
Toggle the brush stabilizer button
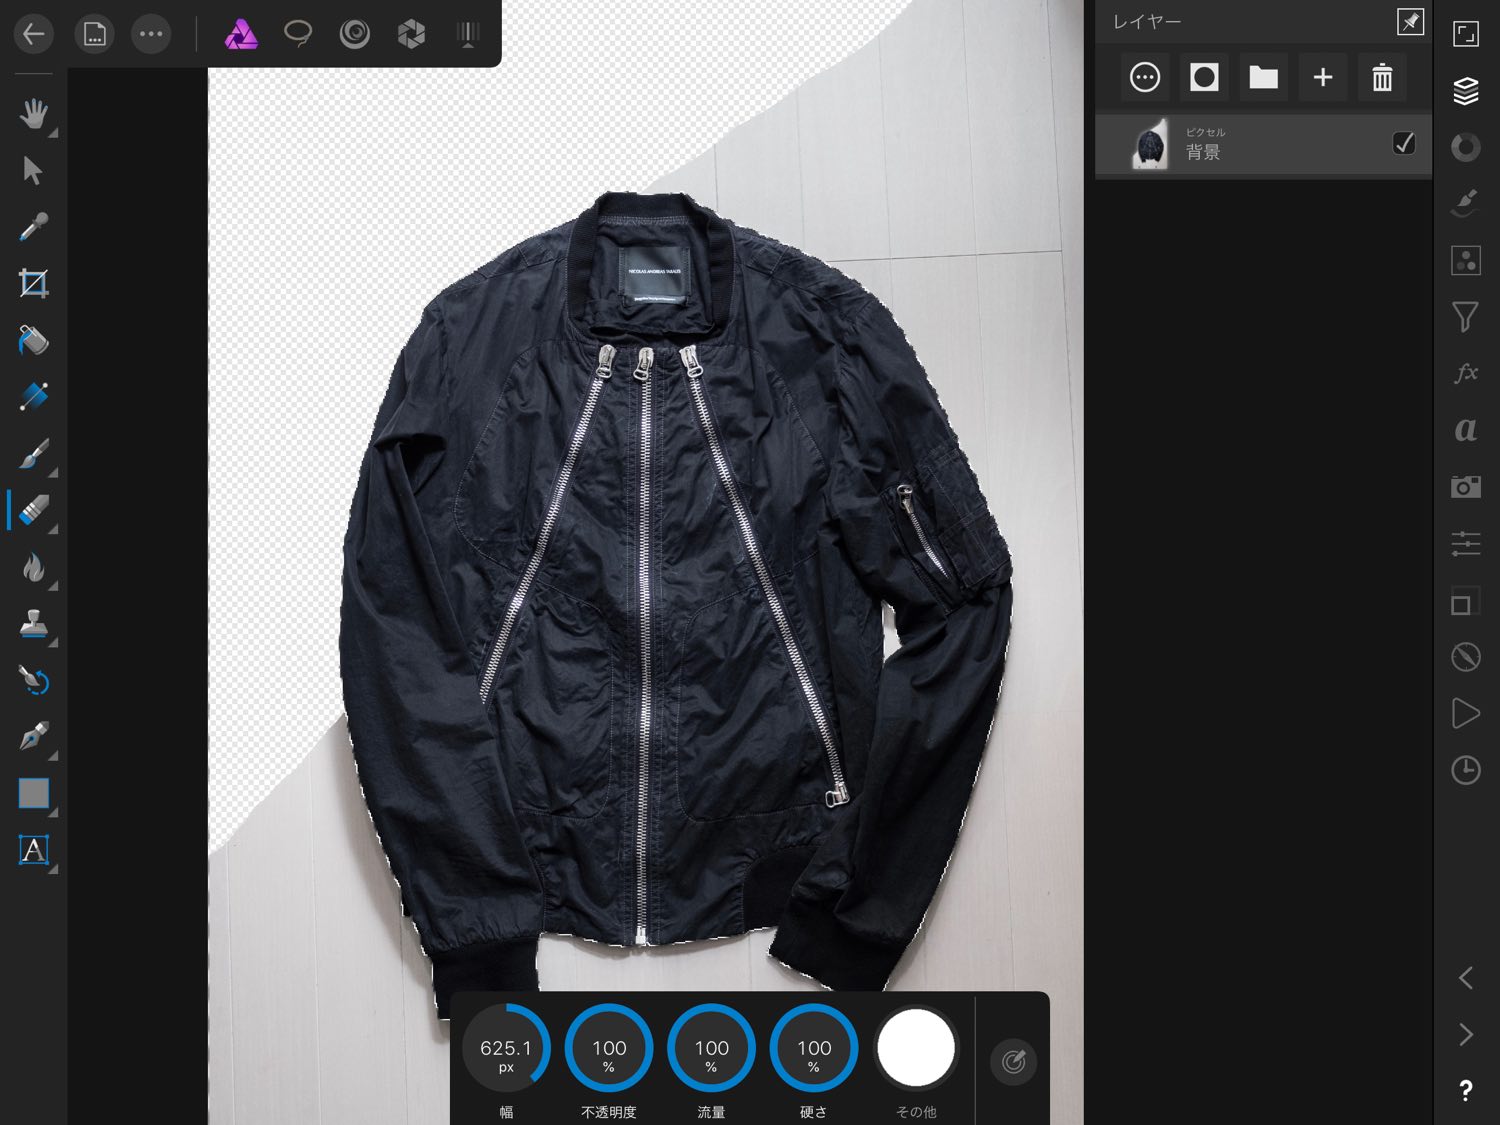point(1013,1061)
